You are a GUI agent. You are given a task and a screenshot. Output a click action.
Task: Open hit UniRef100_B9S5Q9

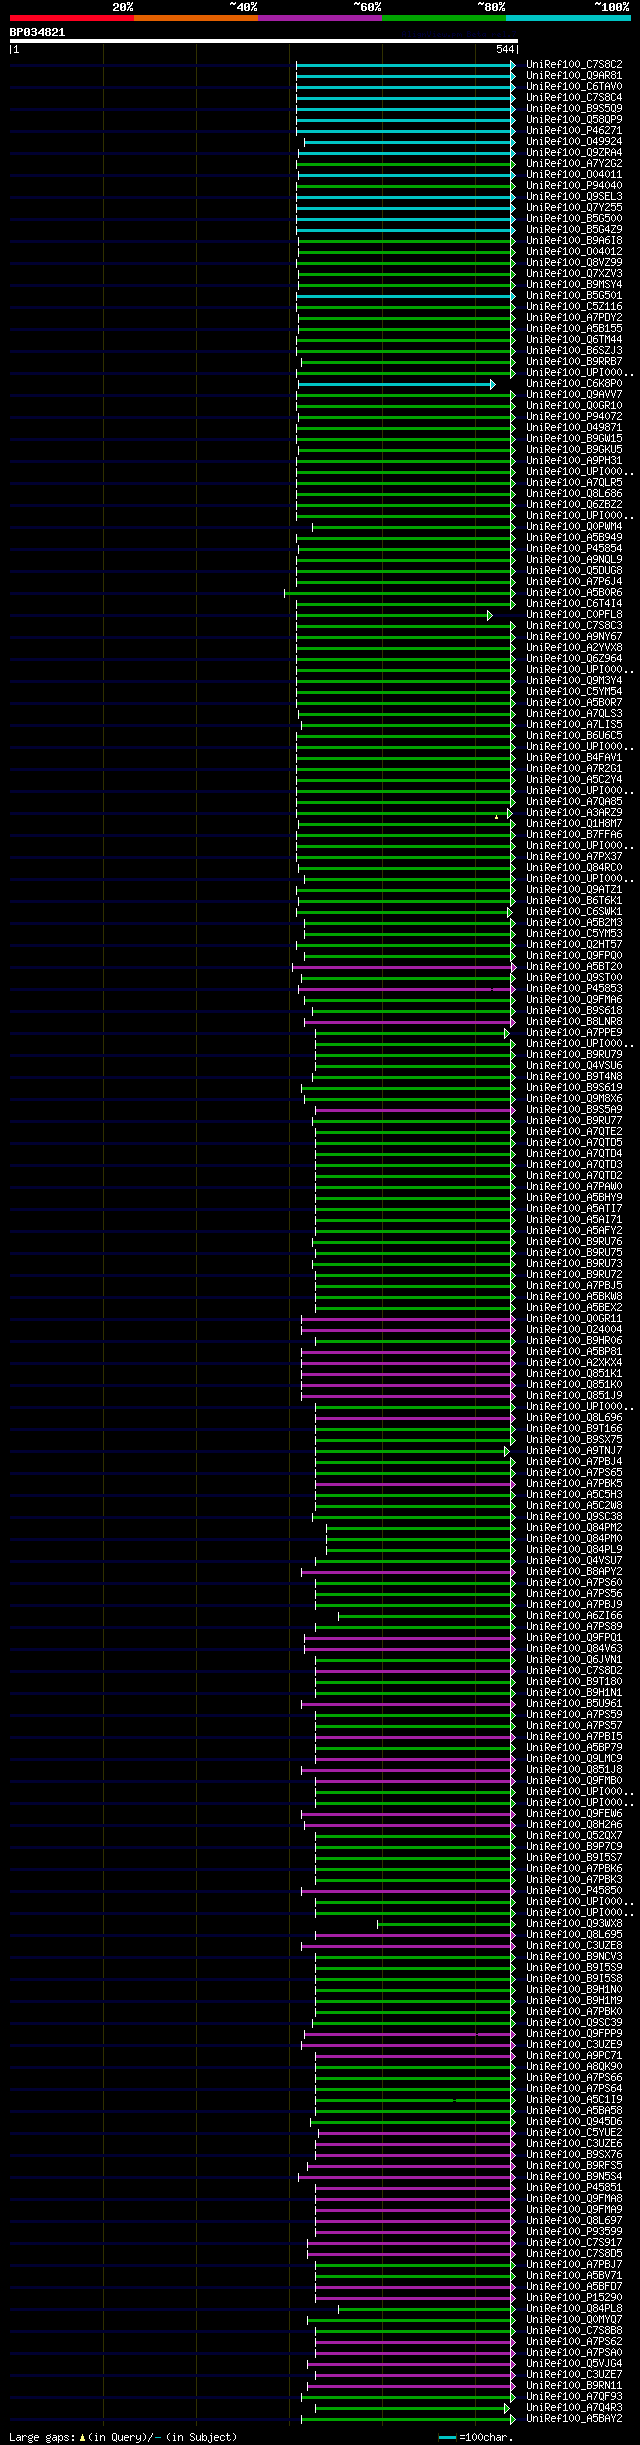[574, 109]
